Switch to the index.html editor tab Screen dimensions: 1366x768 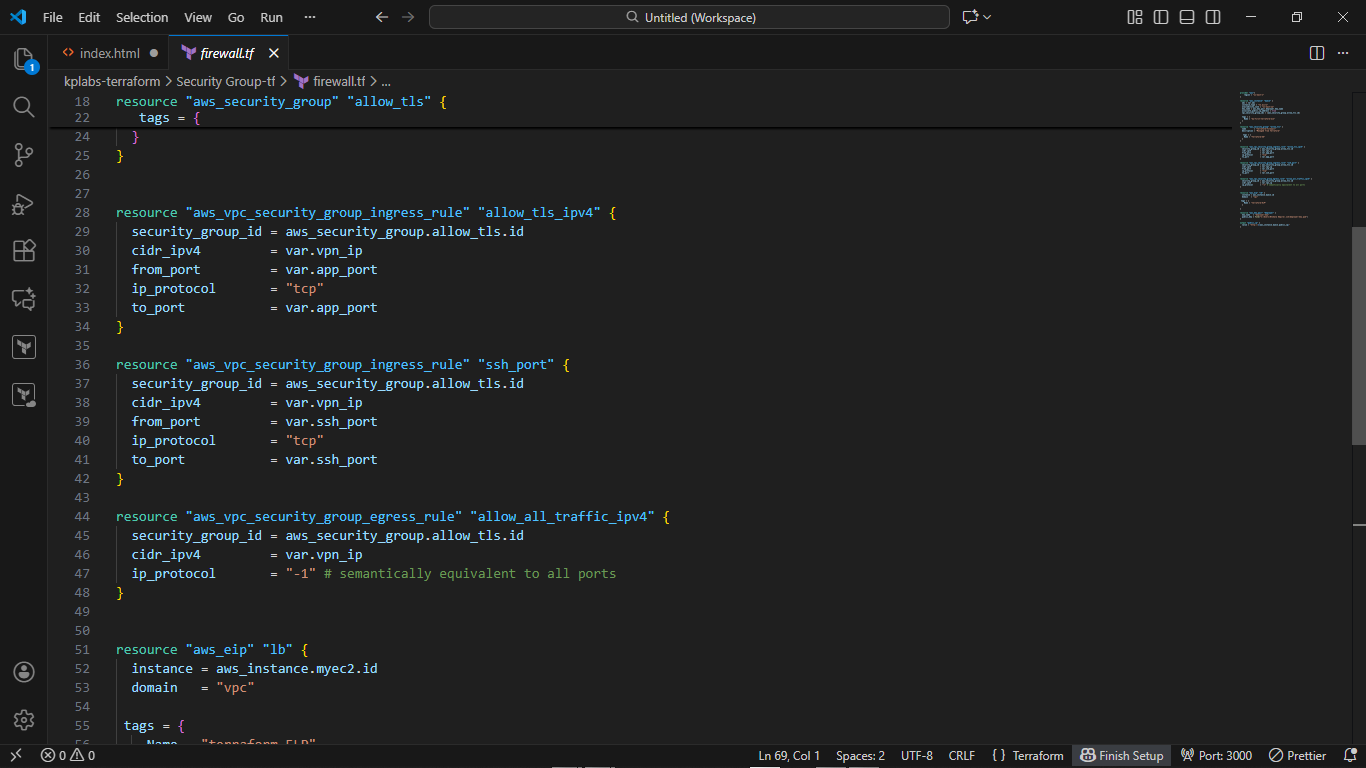(110, 53)
